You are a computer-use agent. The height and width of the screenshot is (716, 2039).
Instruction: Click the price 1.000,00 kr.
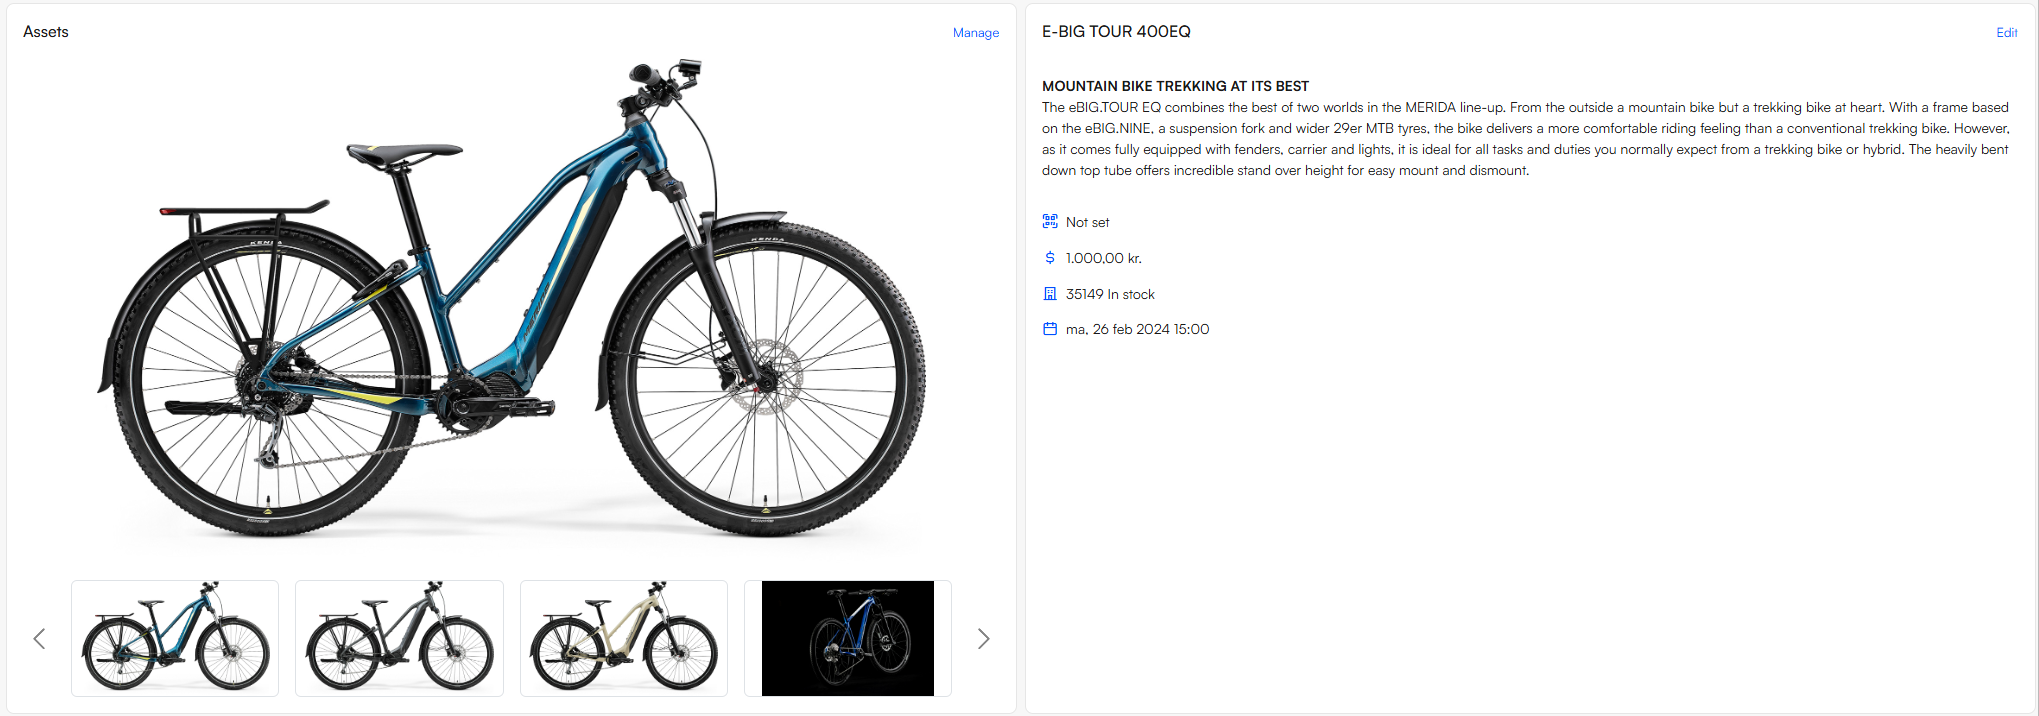1103,258
